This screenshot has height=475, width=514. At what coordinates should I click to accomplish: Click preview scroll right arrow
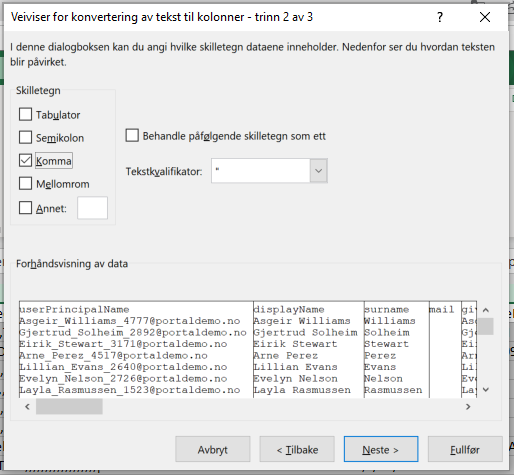(x=468, y=407)
